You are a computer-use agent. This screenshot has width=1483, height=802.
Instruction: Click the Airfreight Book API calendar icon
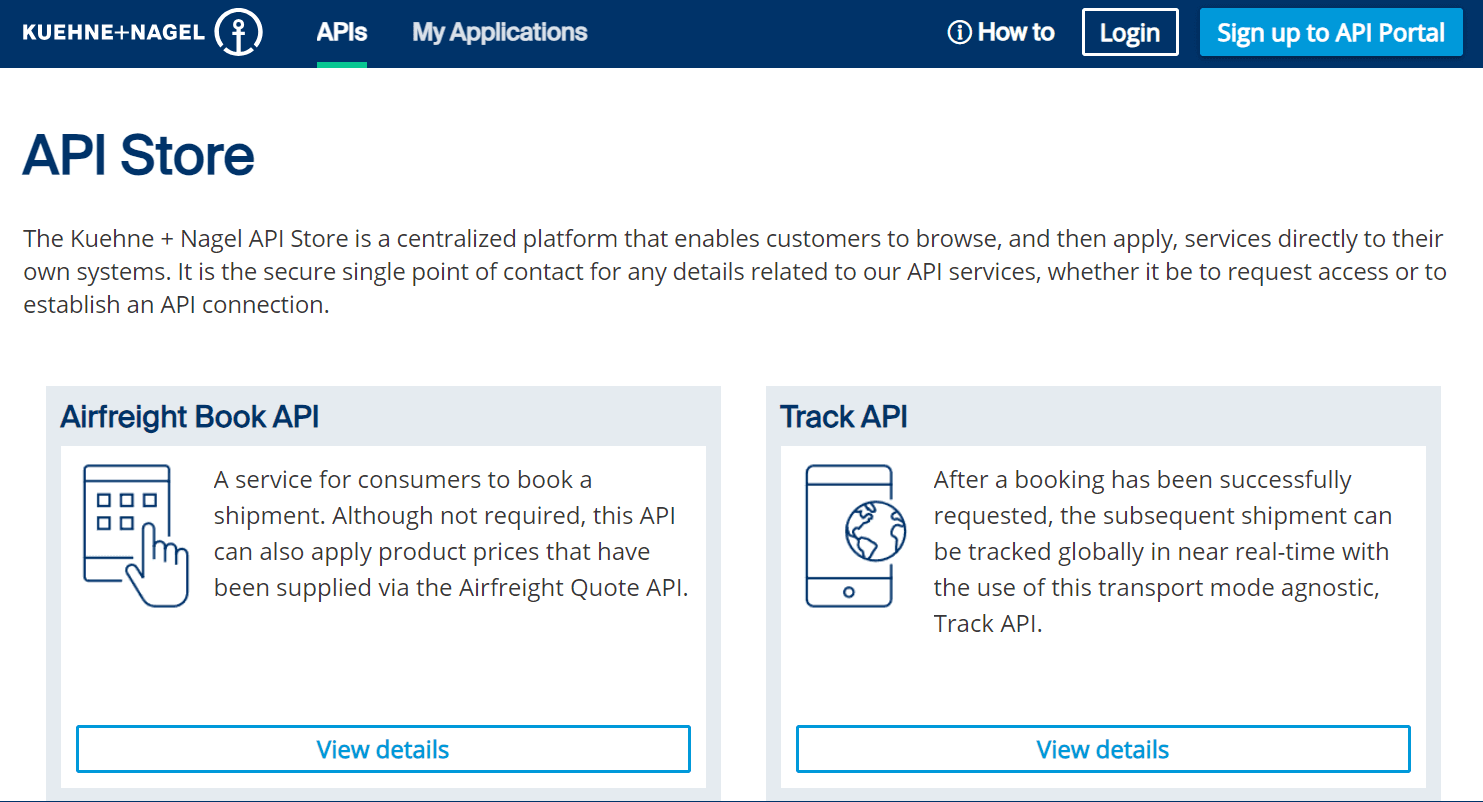click(136, 536)
